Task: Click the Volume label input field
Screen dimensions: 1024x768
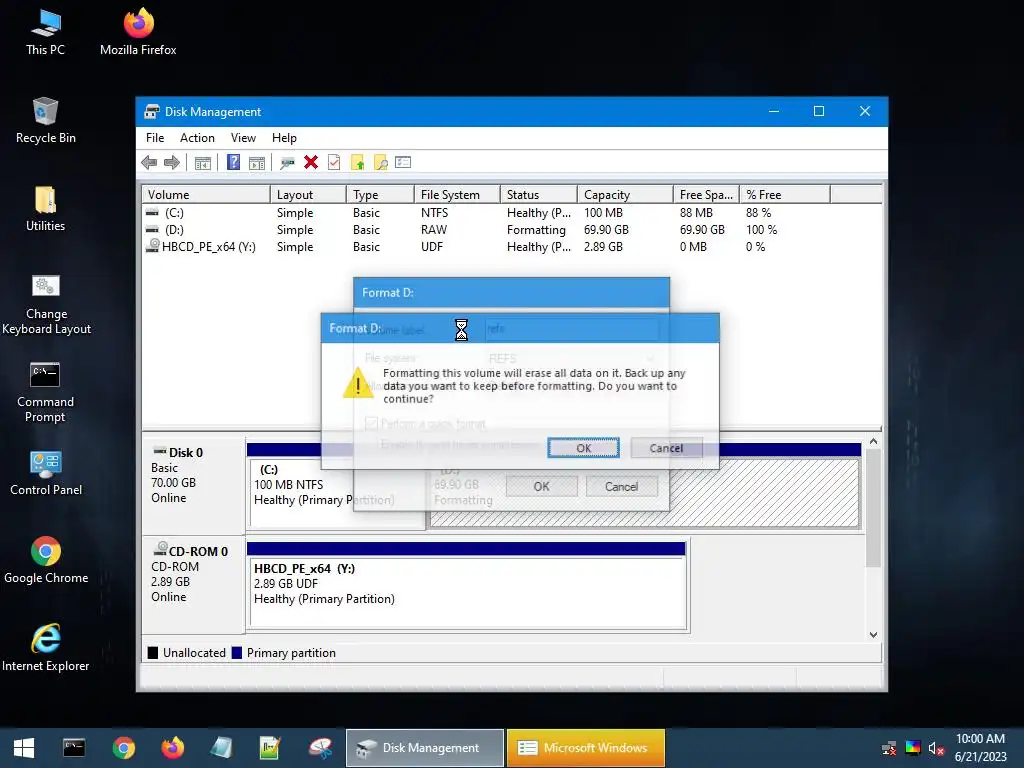Action: 573,328
